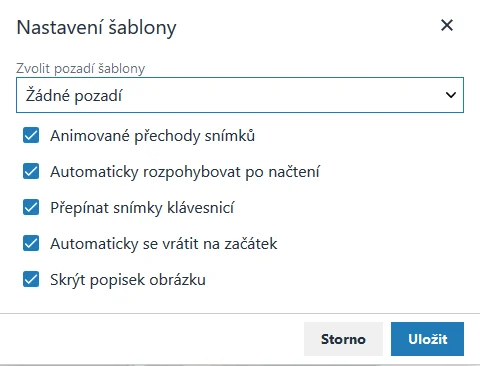Turn off Skrýt popisek obrázku checkbox

[x=31, y=279]
